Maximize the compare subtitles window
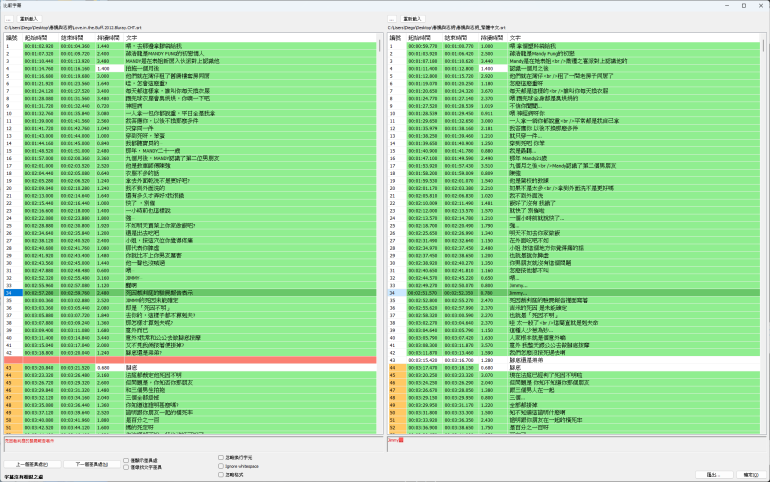 744,5
